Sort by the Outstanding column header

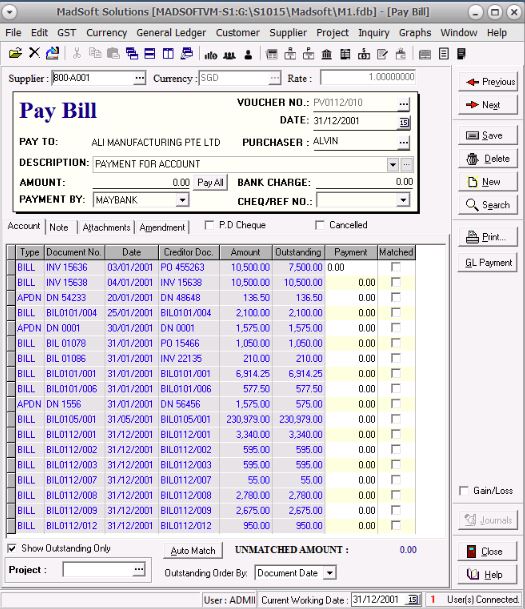(x=298, y=252)
